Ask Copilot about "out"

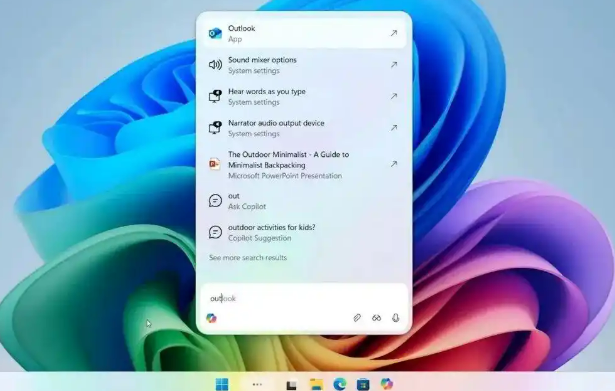[x=304, y=201]
